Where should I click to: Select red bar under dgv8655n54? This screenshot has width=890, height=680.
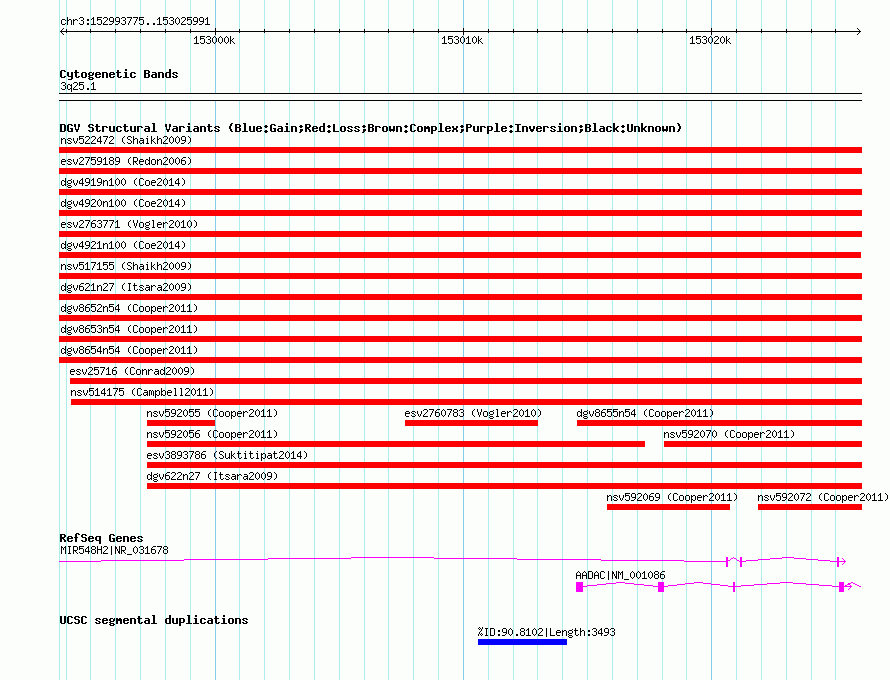[x=719, y=423]
